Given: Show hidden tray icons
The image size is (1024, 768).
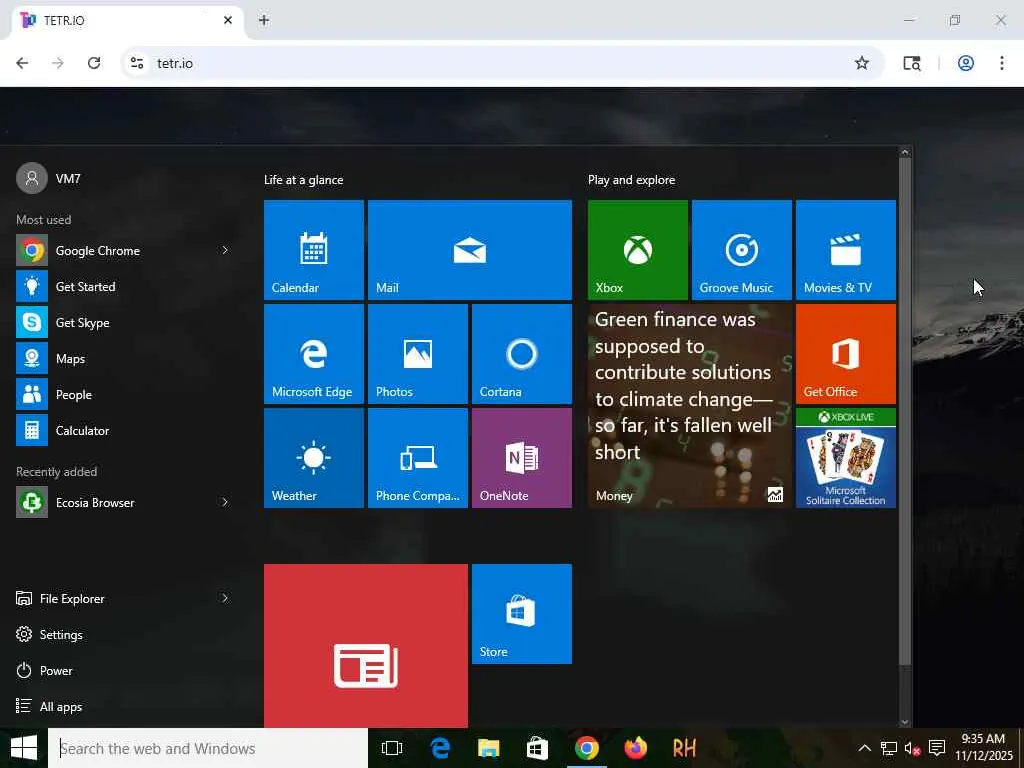Looking at the screenshot, I should pos(864,748).
